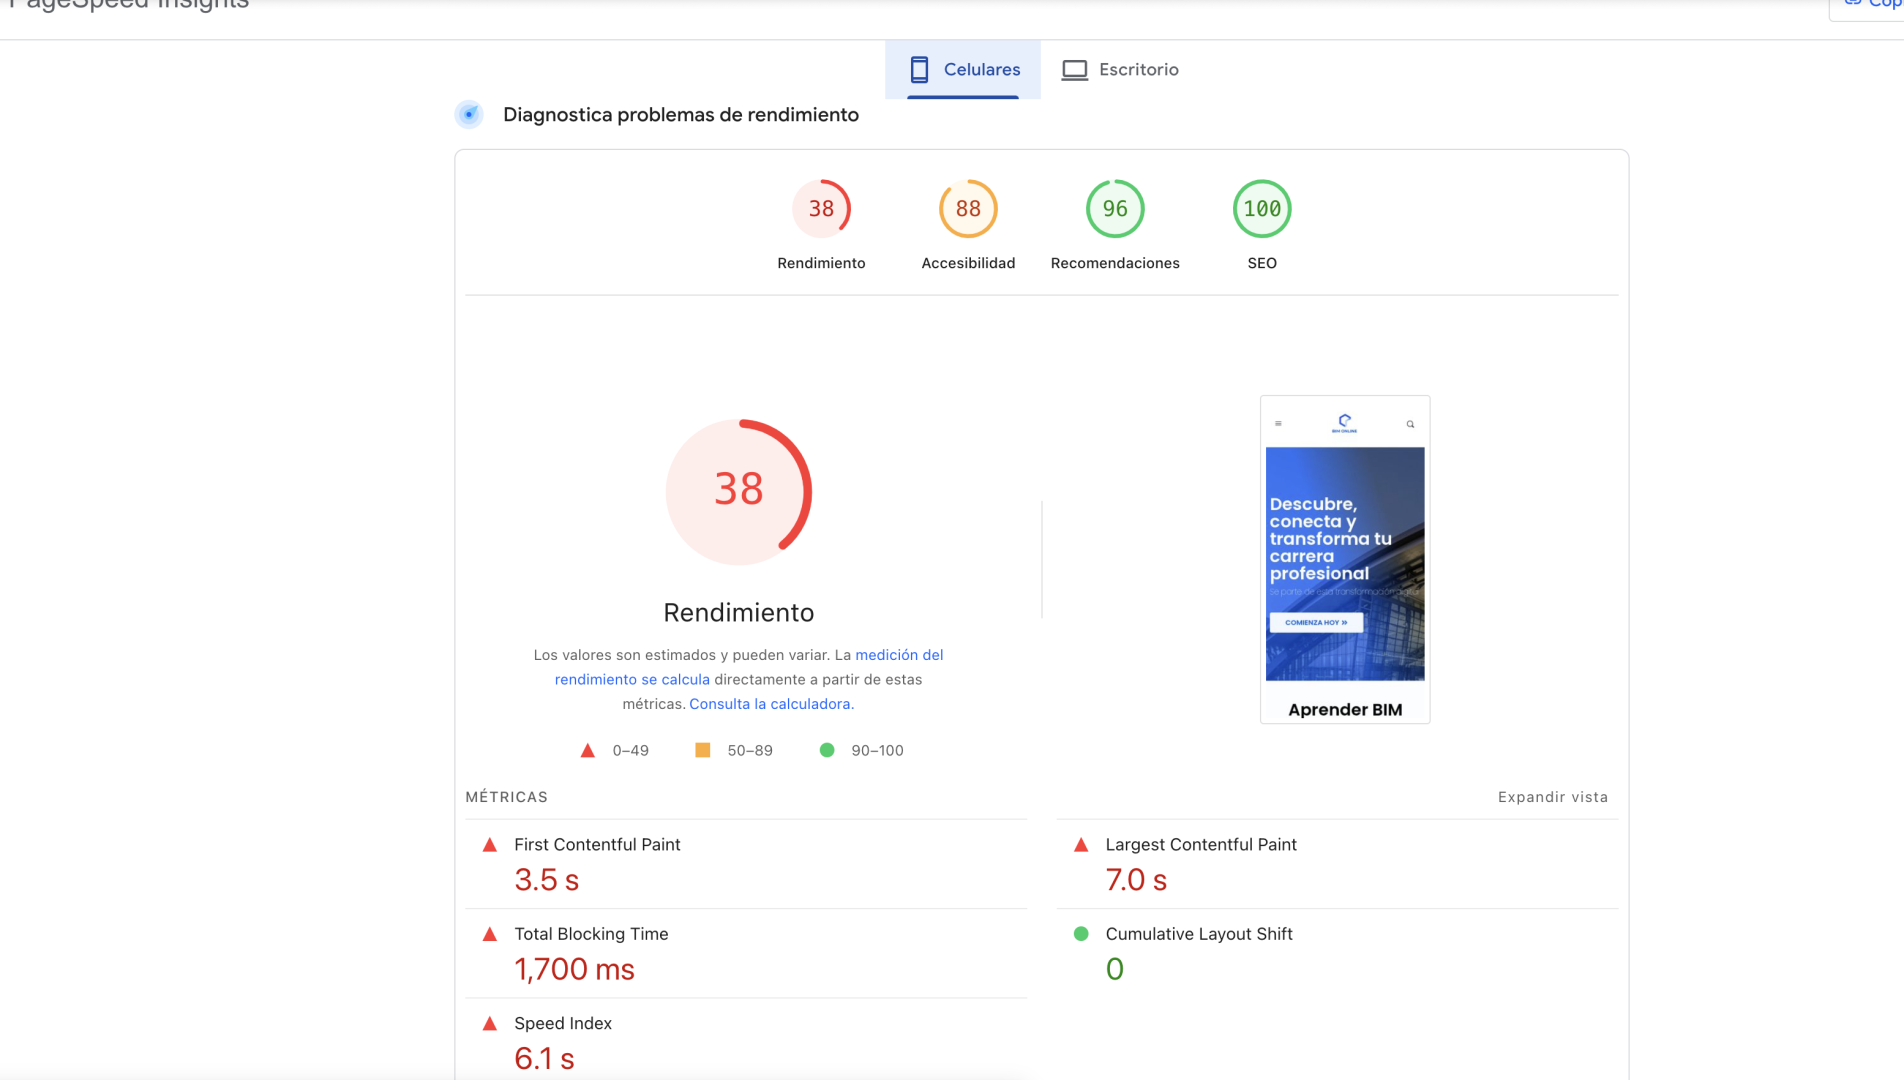This screenshot has width=1904, height=1080.
Task: Click the Recomendaciones category label
Action: pyautogui.click(x=1115, y=263)
